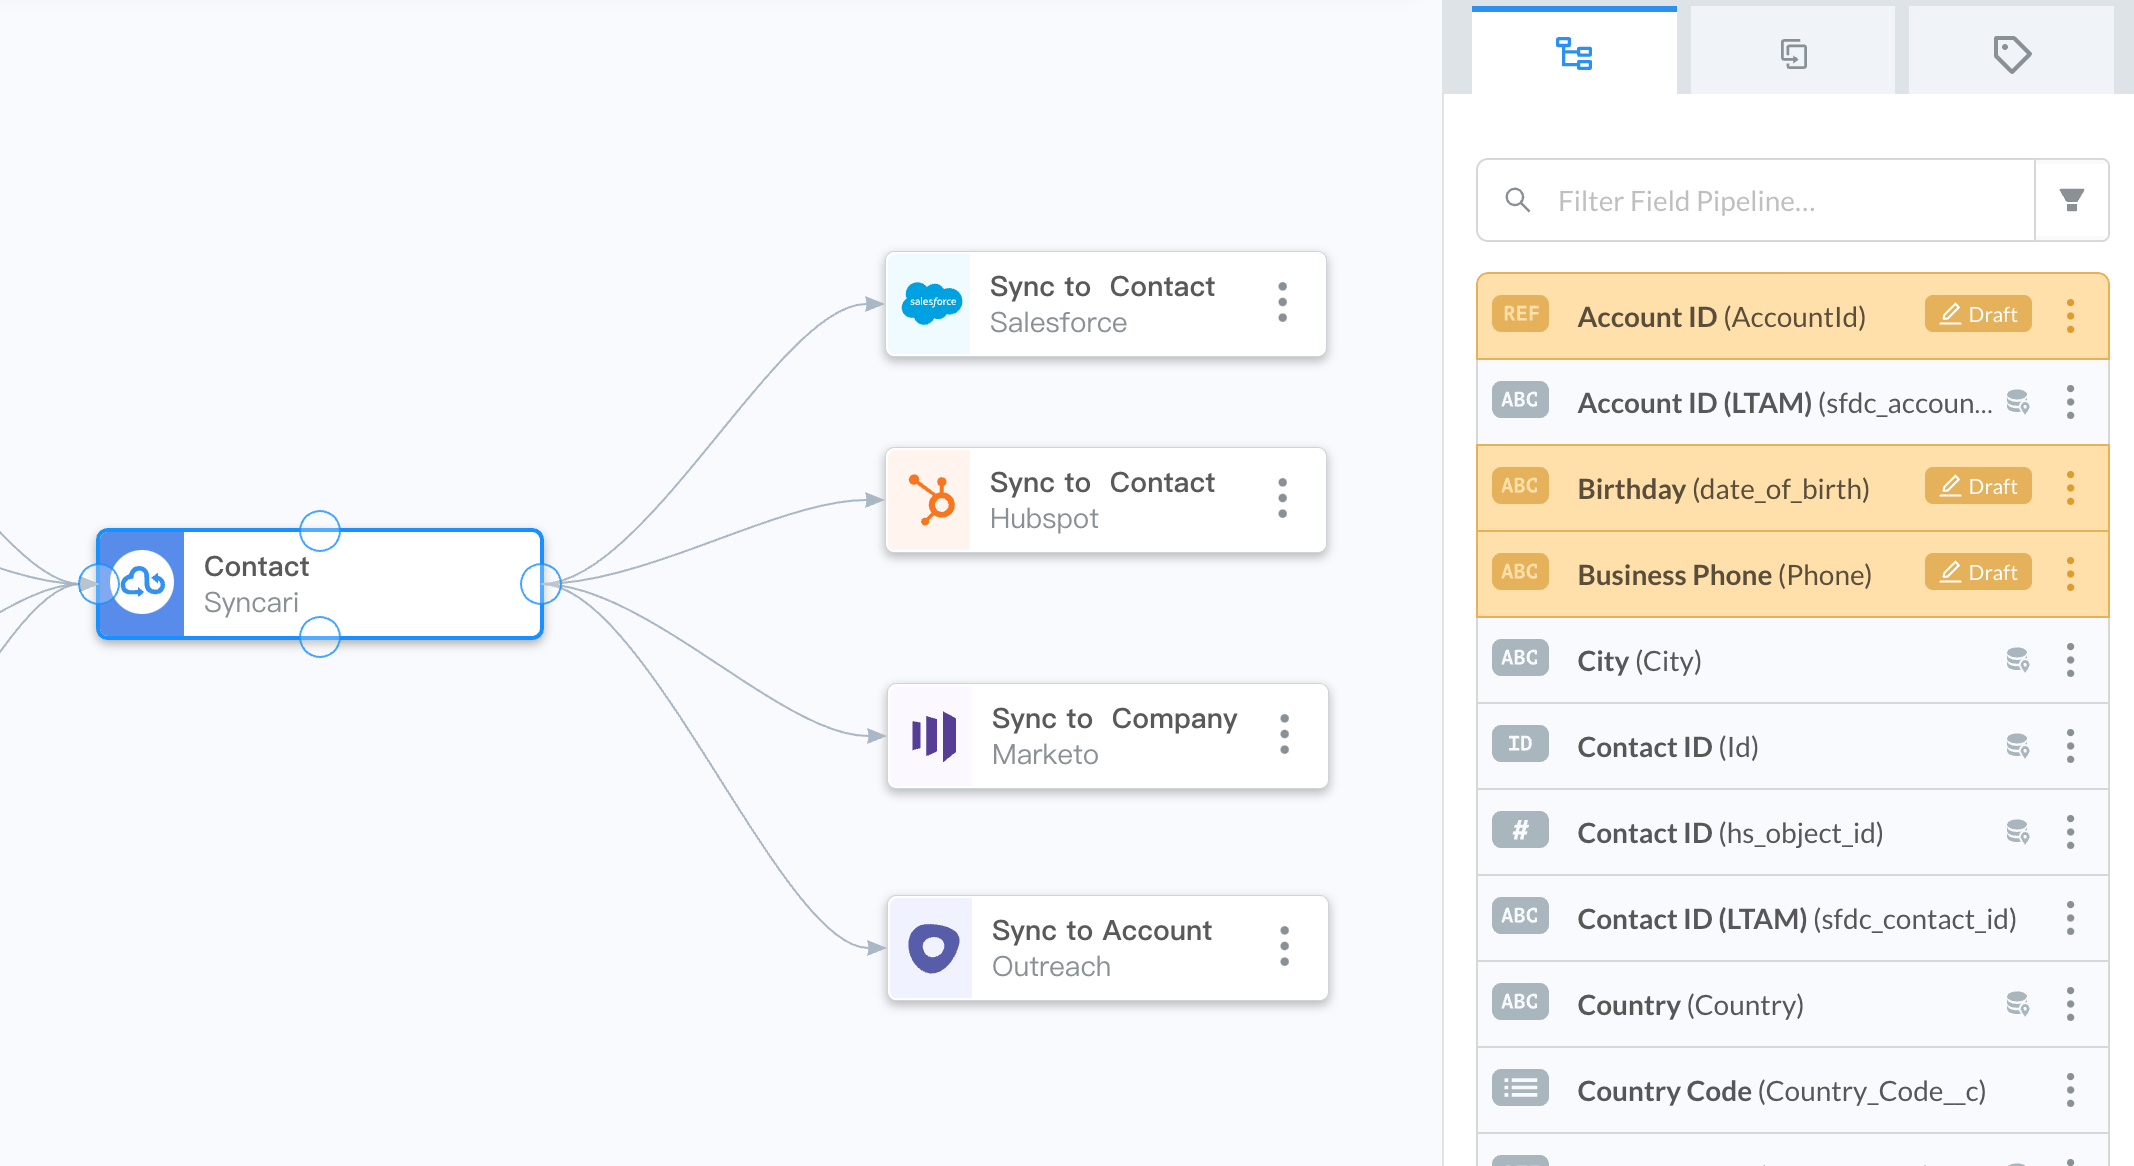Image resolution: width=2134 pixels, height=1166 pixels.
Task: Click the Draft badge on Account ID (AccountId)
Action: coord(1978,315)
